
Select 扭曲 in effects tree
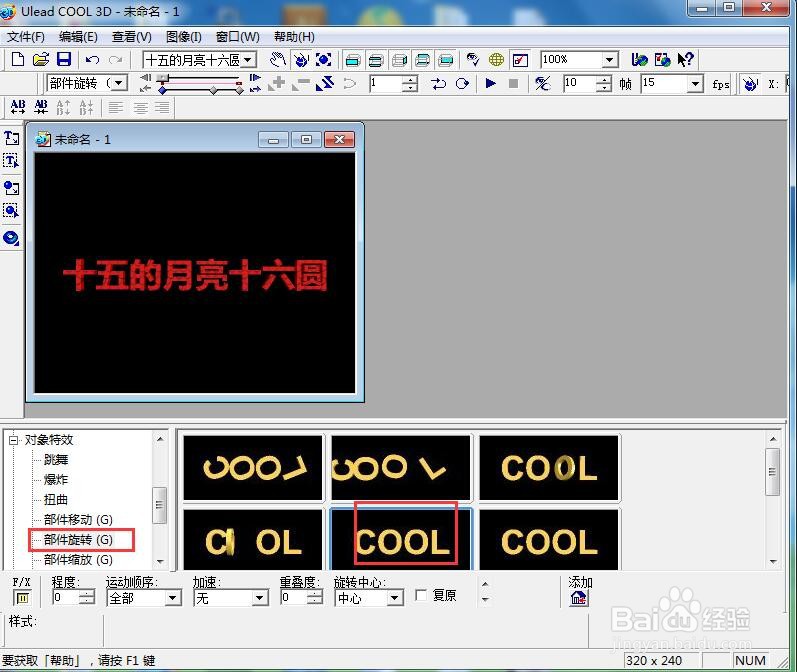click(x=55, y=499)
